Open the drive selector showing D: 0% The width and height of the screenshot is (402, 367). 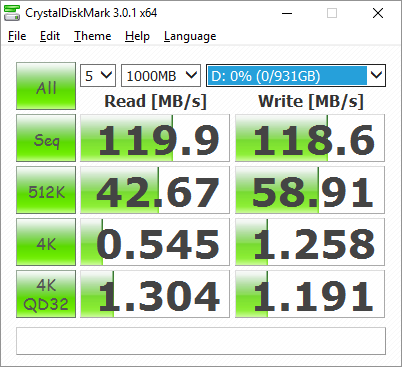pos(296,76)
